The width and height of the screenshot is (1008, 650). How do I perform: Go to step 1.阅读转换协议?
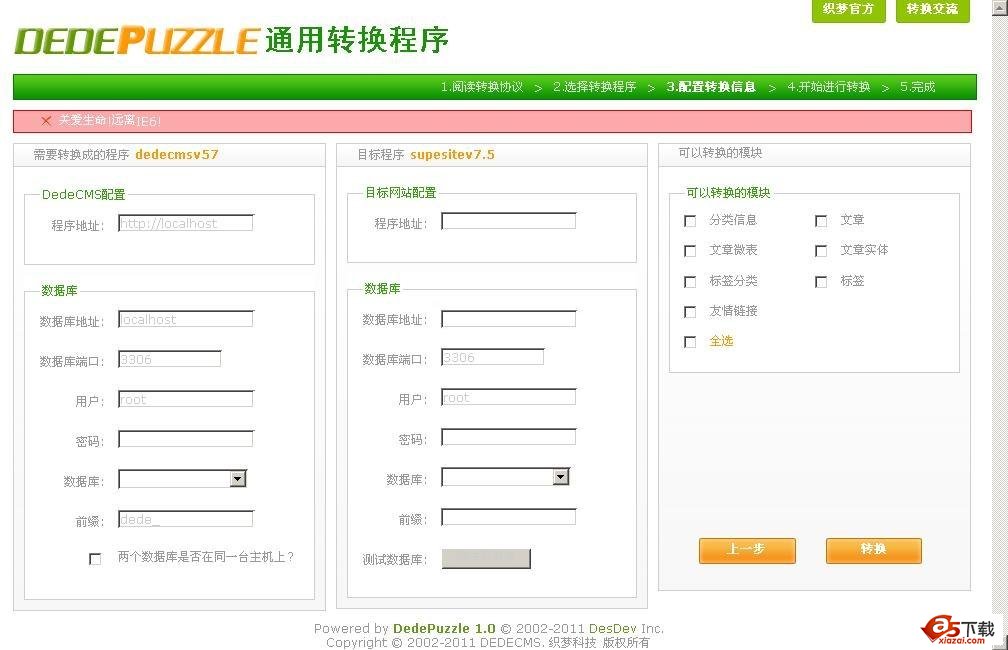tap(482, 87)
